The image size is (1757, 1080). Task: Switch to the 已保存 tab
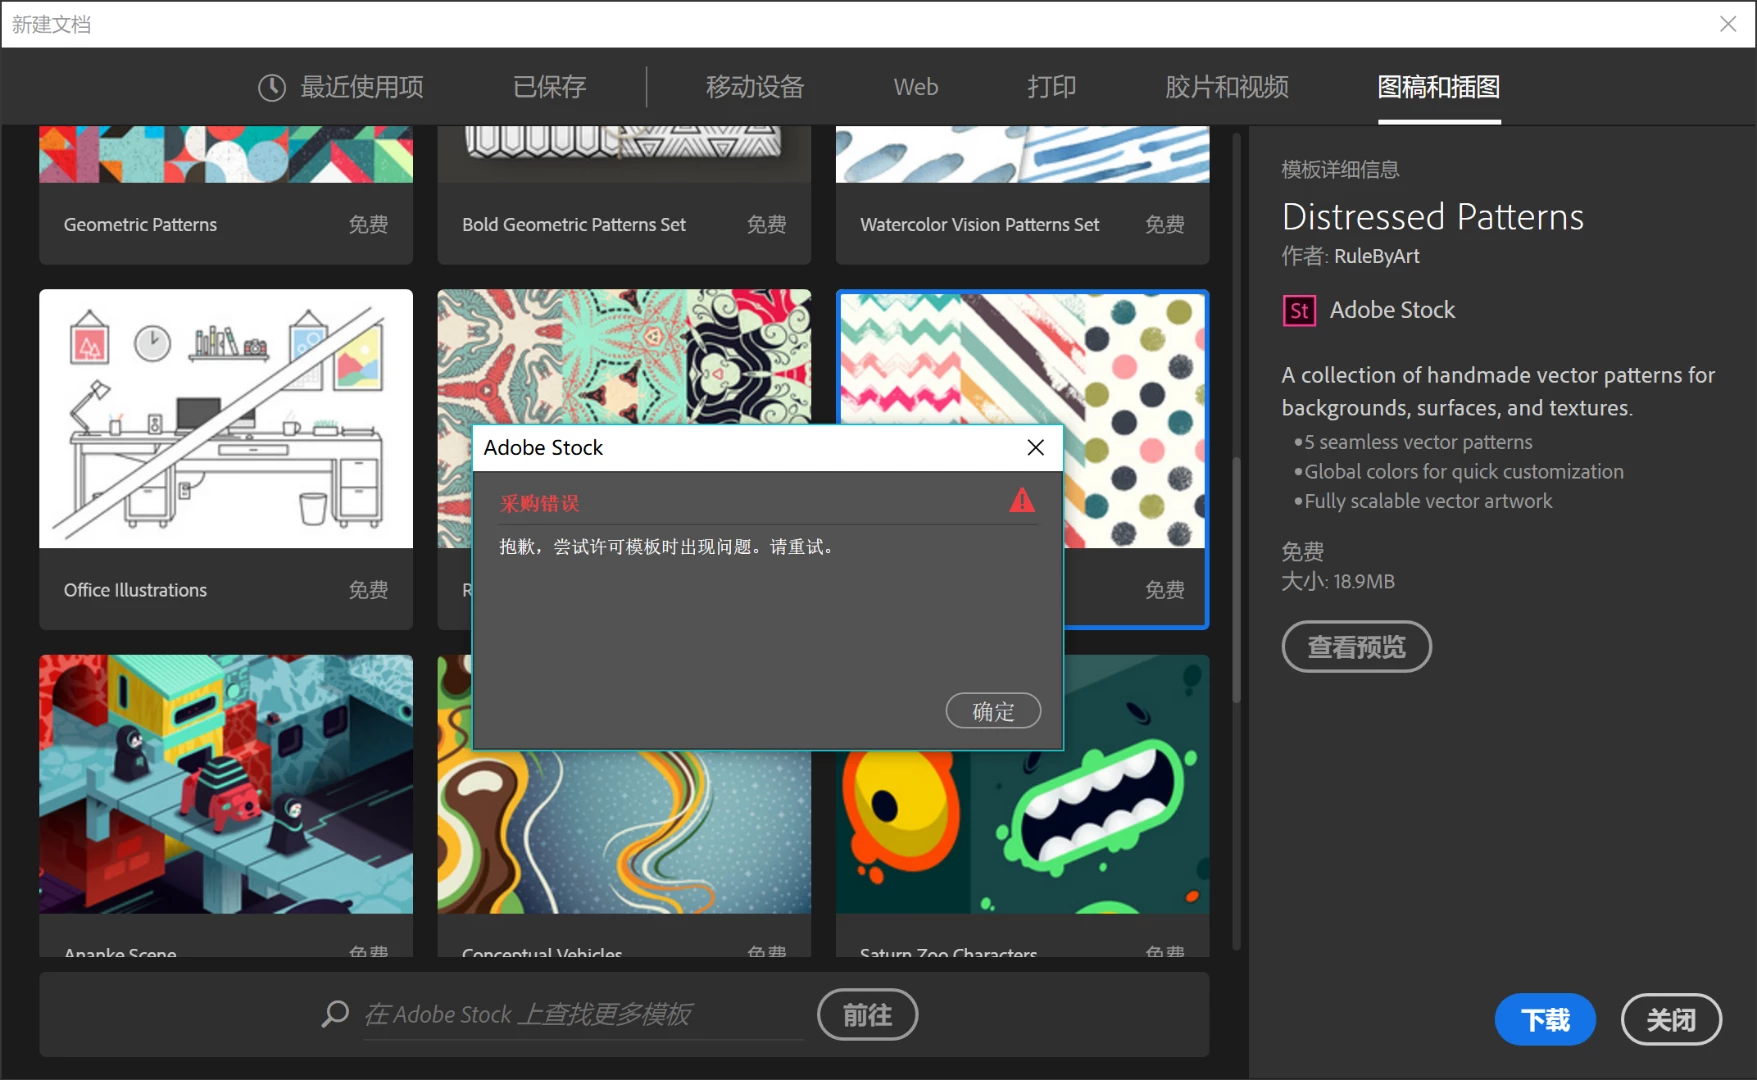click(x=549, y=87)
